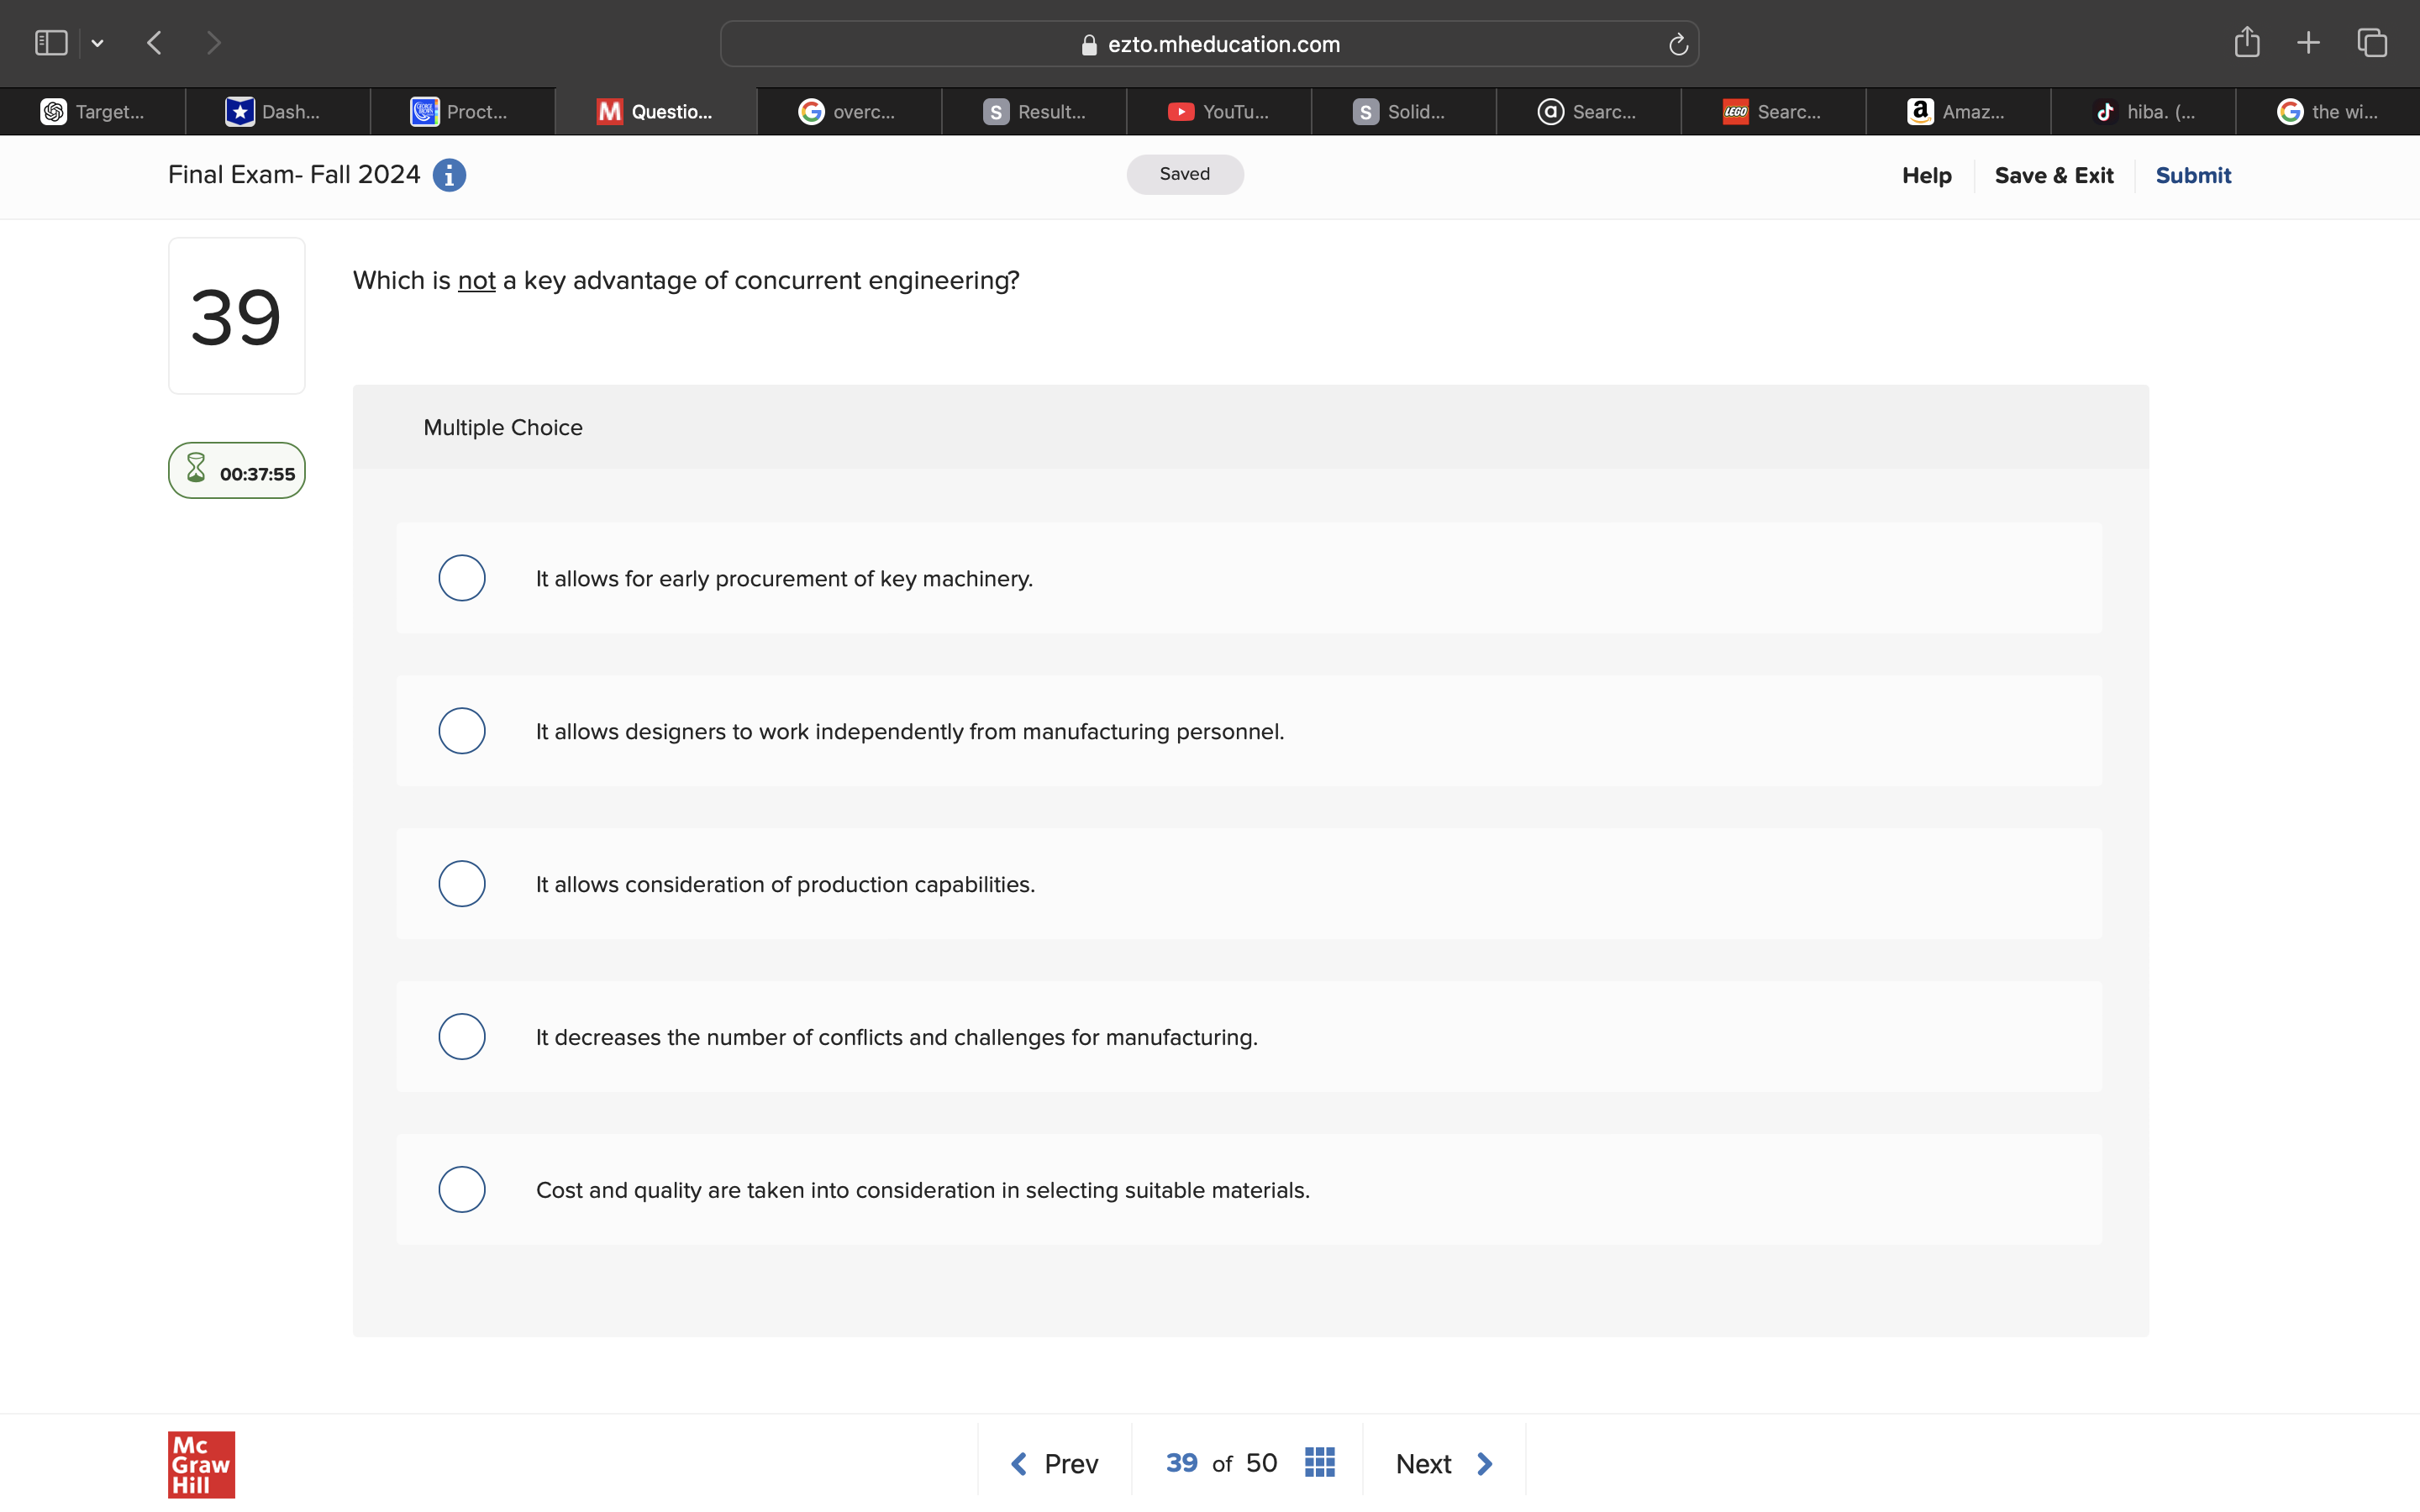Image resolution: width=2420 pixels, height=1512 pixels.
Task: Click the Safari reload page icon
Action: point(1678,44)
